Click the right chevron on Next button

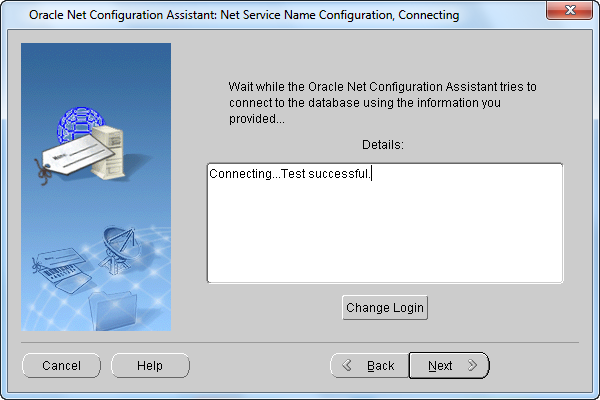coord(473,365)
